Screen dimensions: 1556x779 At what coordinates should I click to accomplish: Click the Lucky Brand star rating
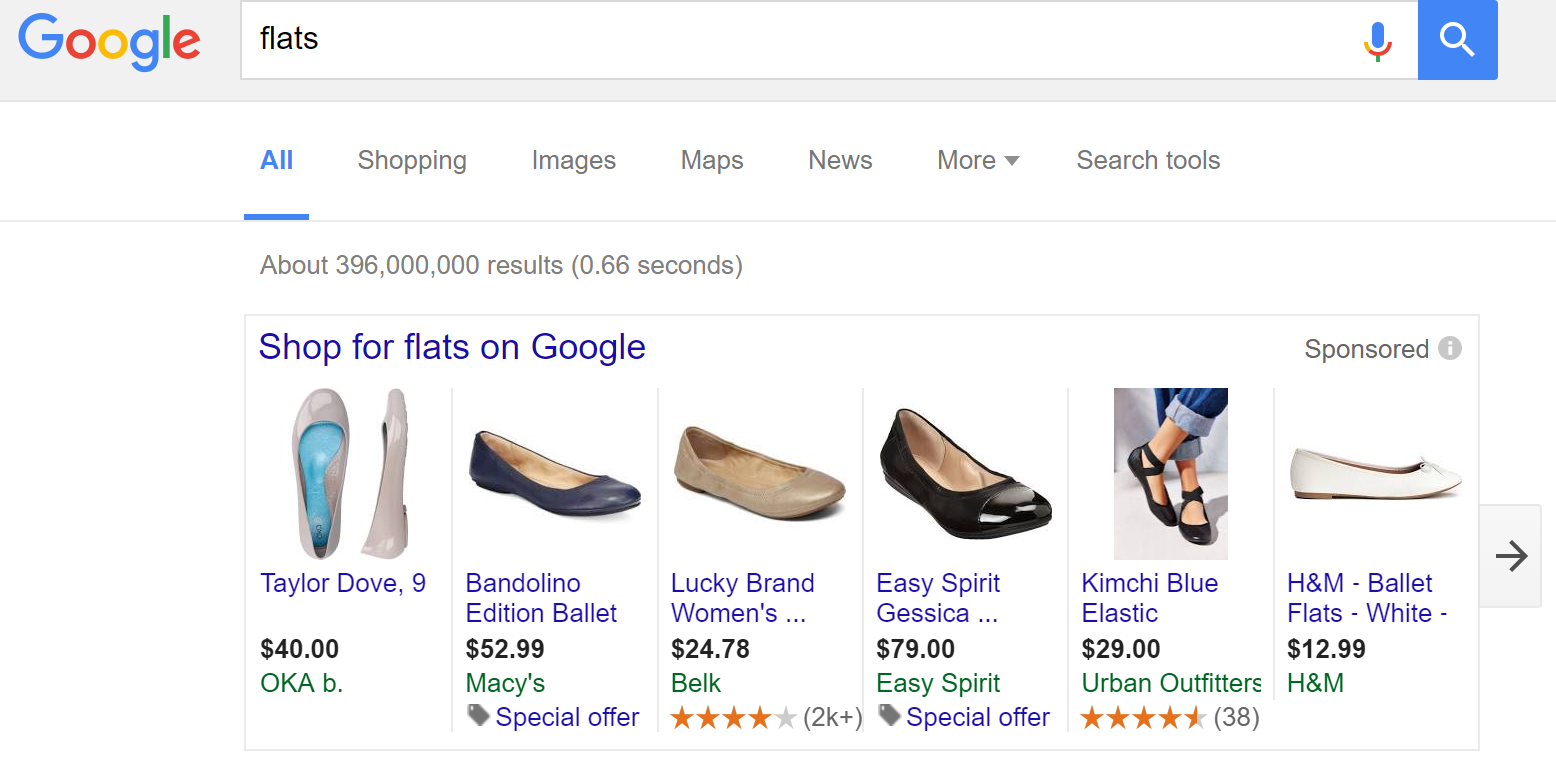[734, 718]
